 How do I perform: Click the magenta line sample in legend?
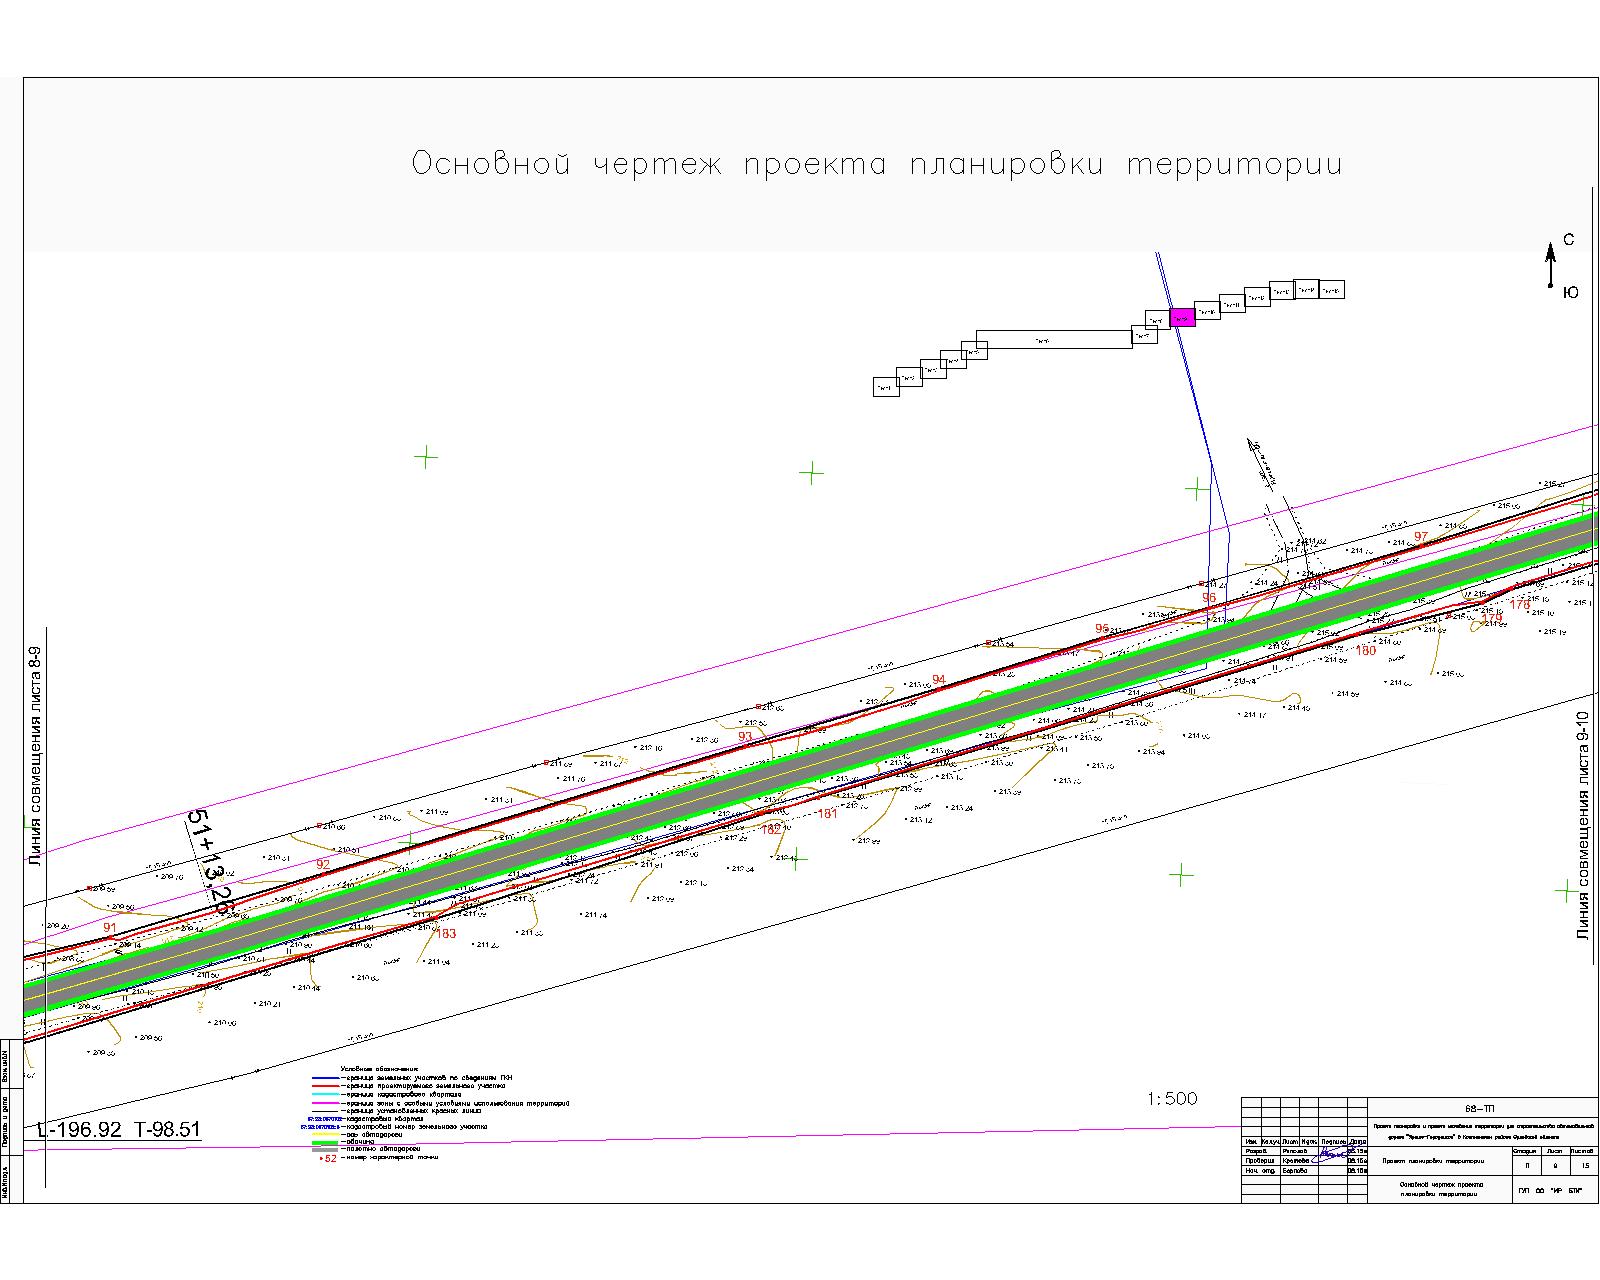pyautogui.click(x=326, y=1103)
